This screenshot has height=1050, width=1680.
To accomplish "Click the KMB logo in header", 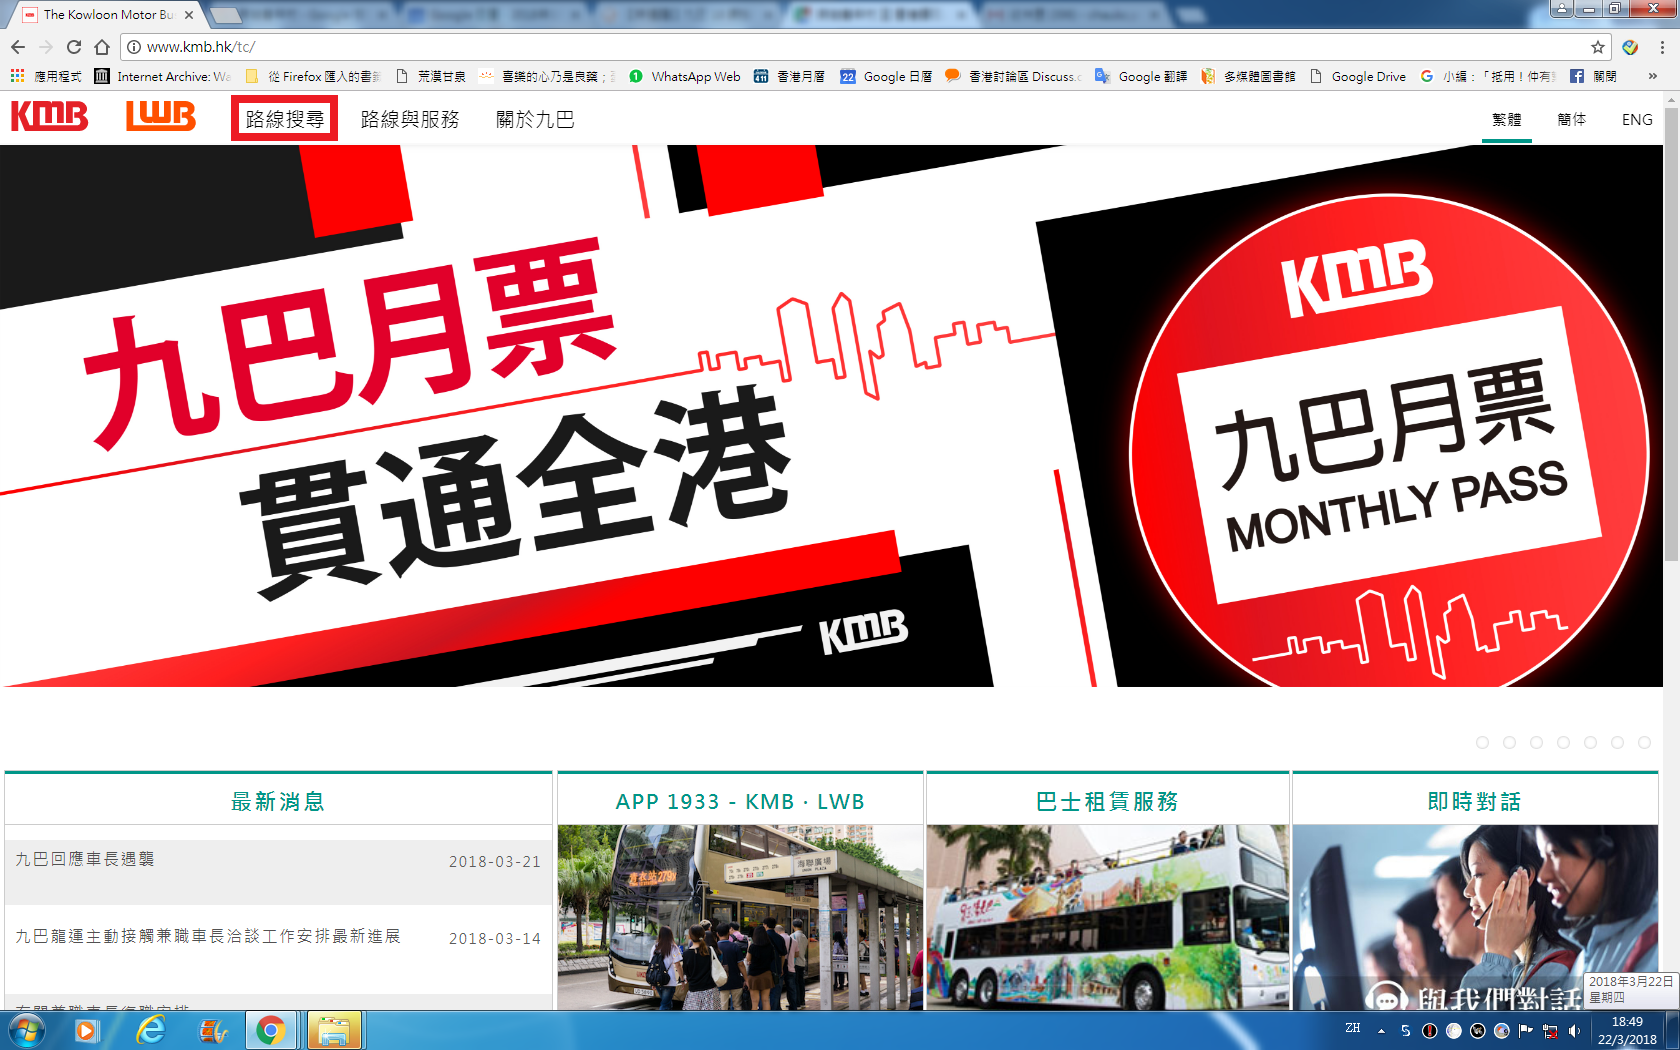I will (49, 117).
